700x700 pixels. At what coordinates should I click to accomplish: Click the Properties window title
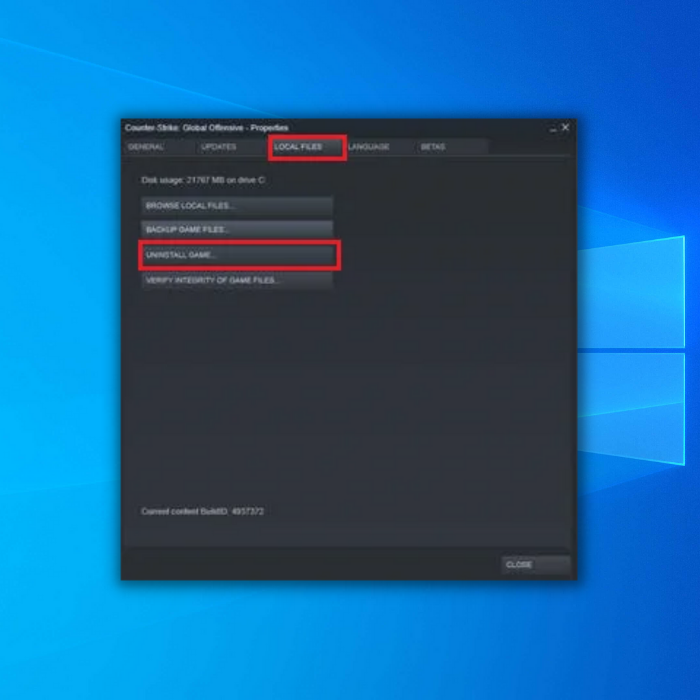pos(207,128)
